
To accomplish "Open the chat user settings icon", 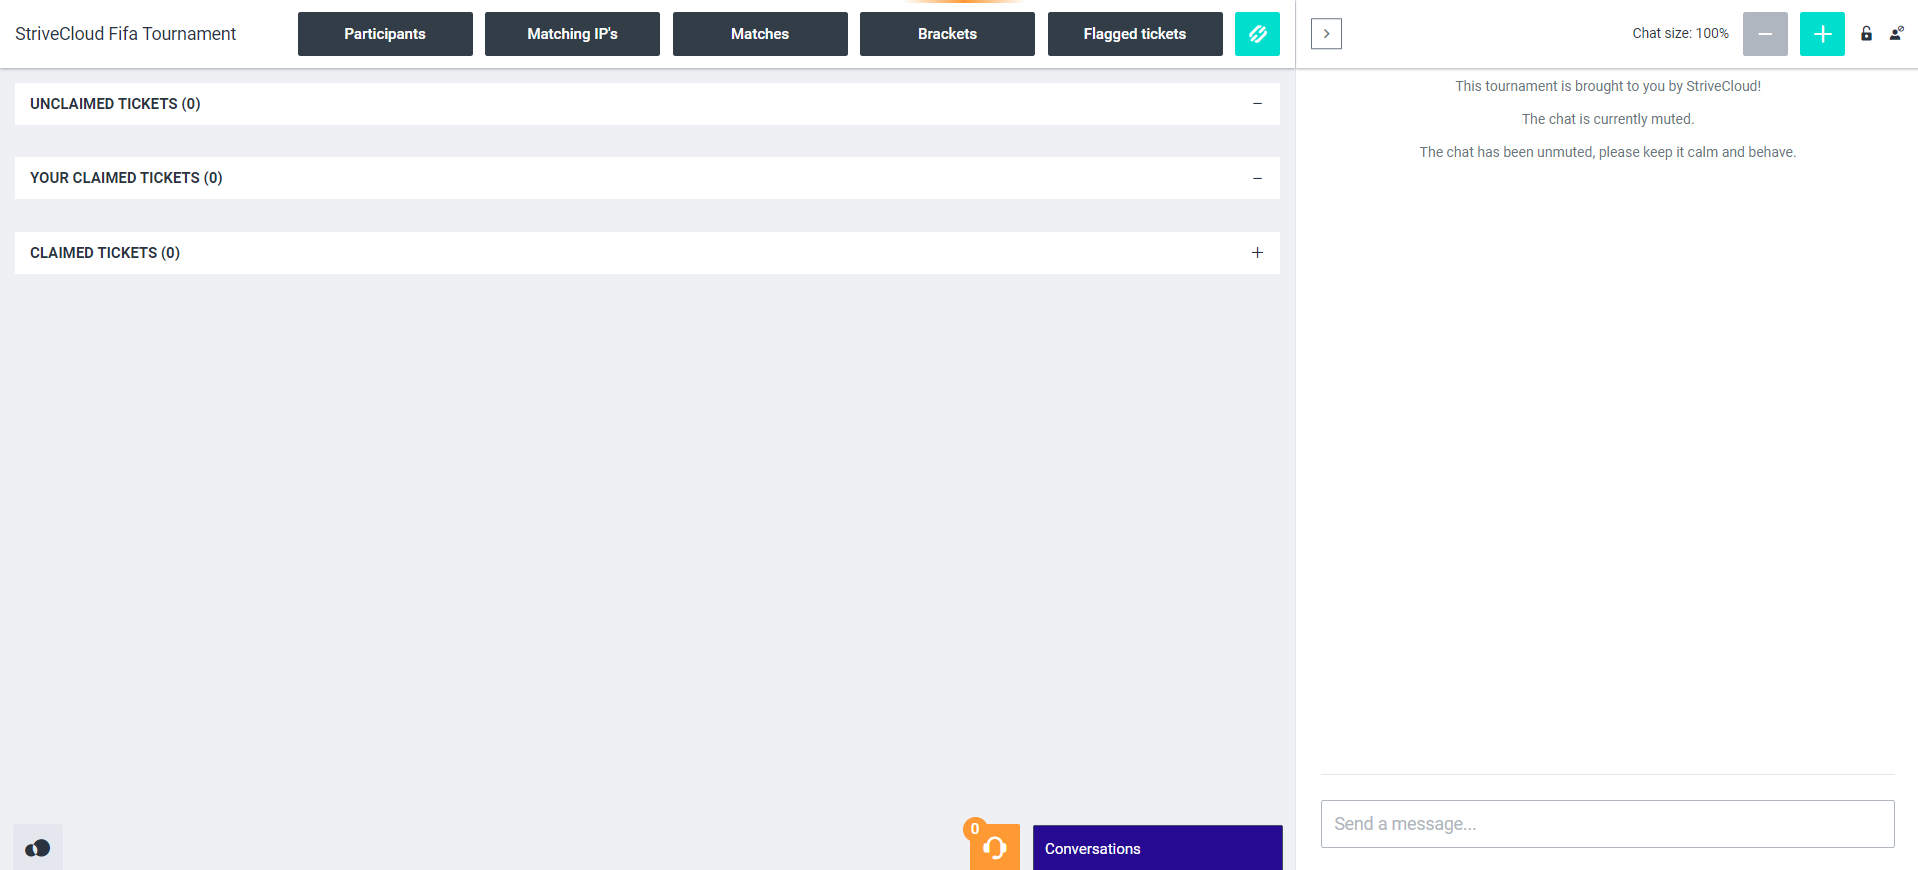I will tap(1896, 34).
